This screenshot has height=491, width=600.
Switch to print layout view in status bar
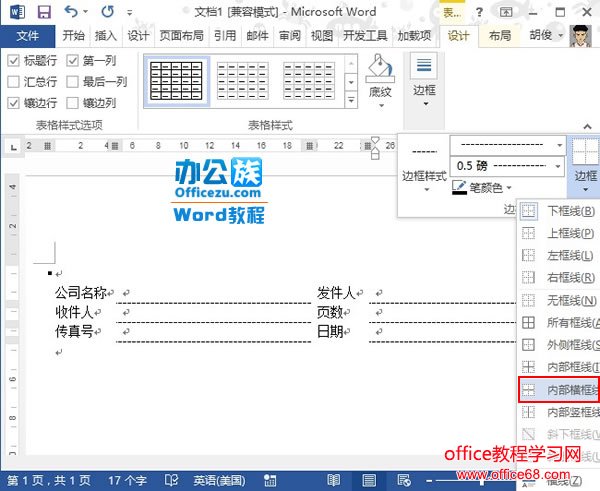click(x=368, y=480)
